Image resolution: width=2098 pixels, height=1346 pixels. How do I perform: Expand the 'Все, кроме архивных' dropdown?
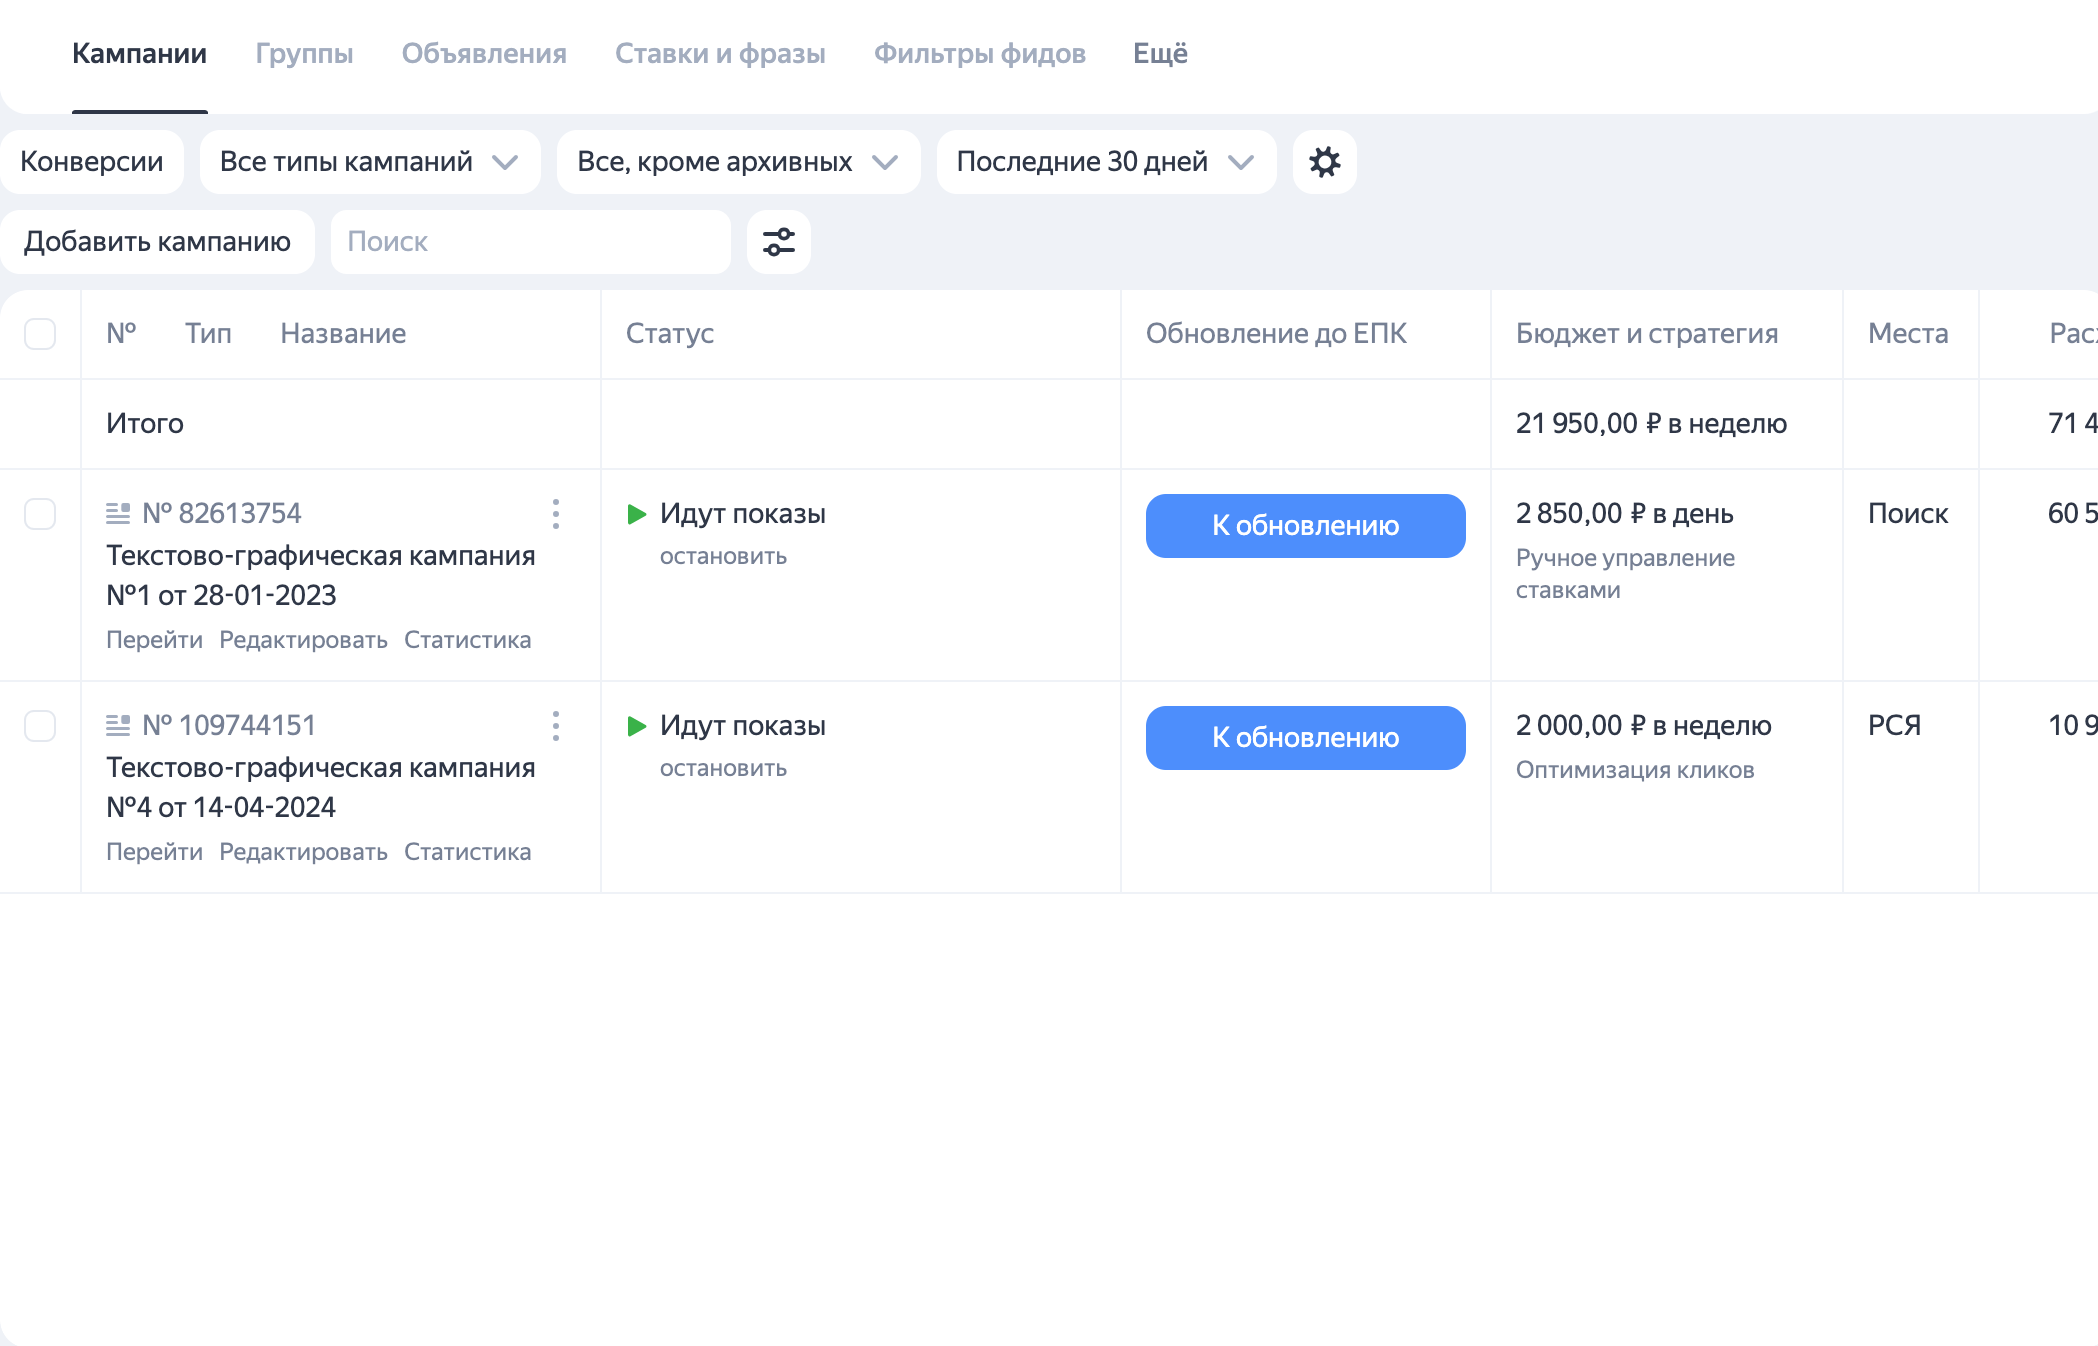[x=738, y=162]
